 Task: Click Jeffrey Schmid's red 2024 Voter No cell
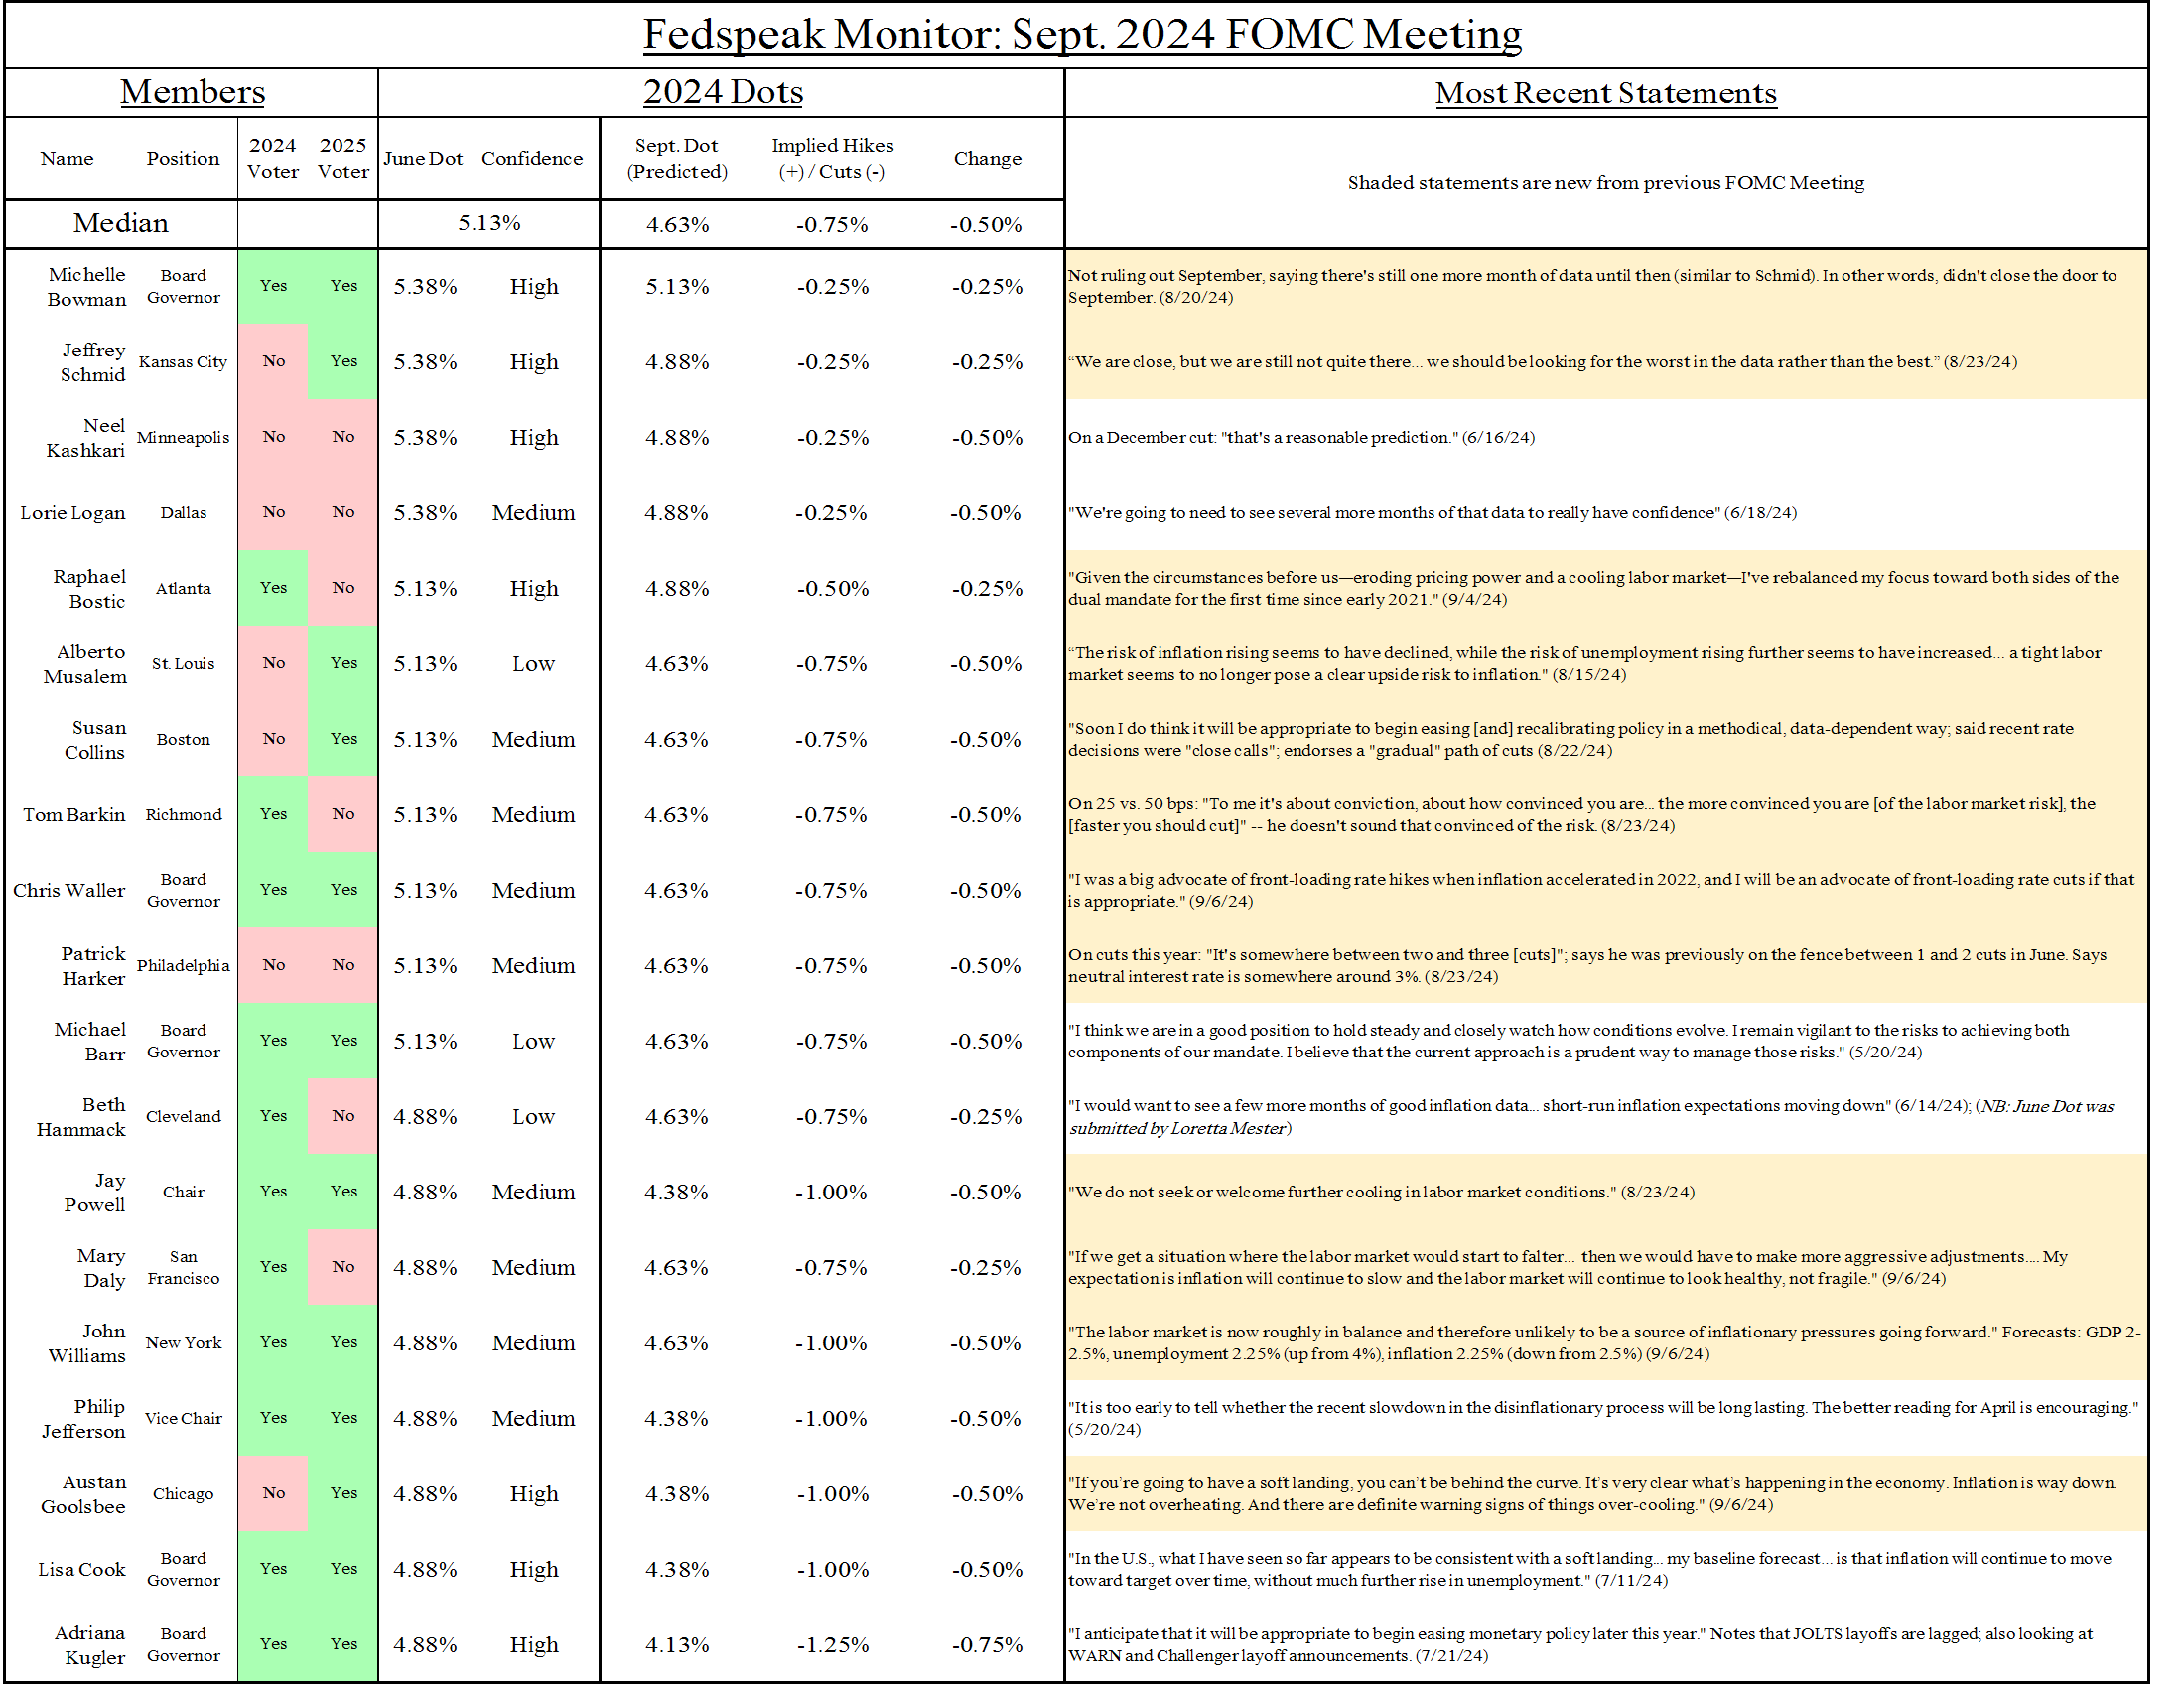[x=273, y=361]
